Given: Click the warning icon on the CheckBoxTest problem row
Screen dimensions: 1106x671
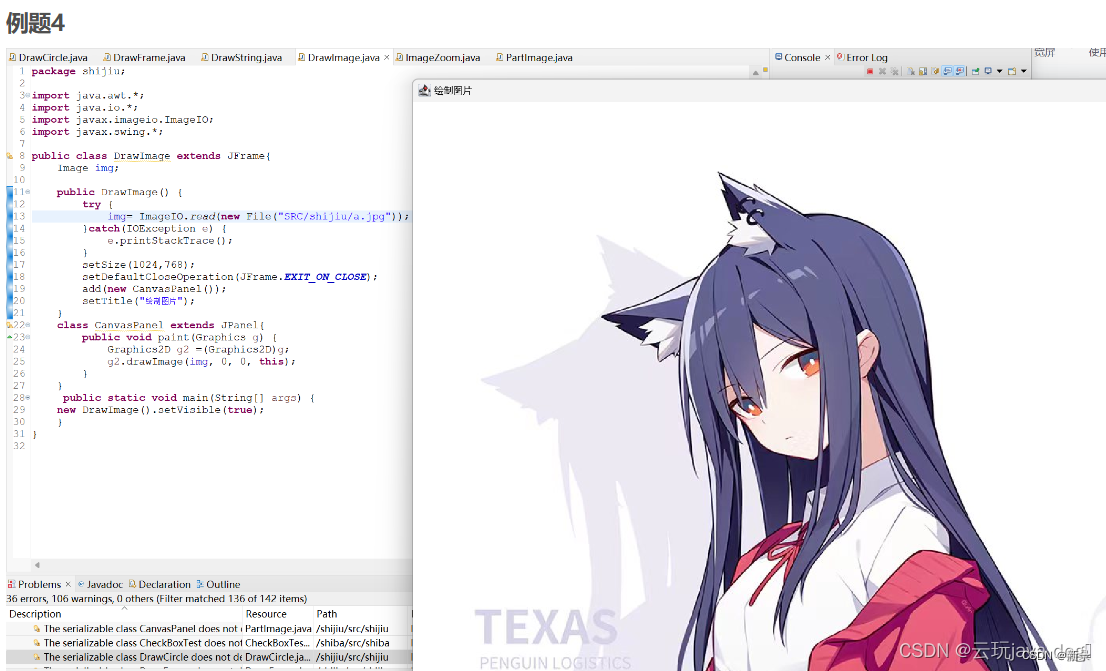Looking at the screenshot, I should click(x=37, y=643).
